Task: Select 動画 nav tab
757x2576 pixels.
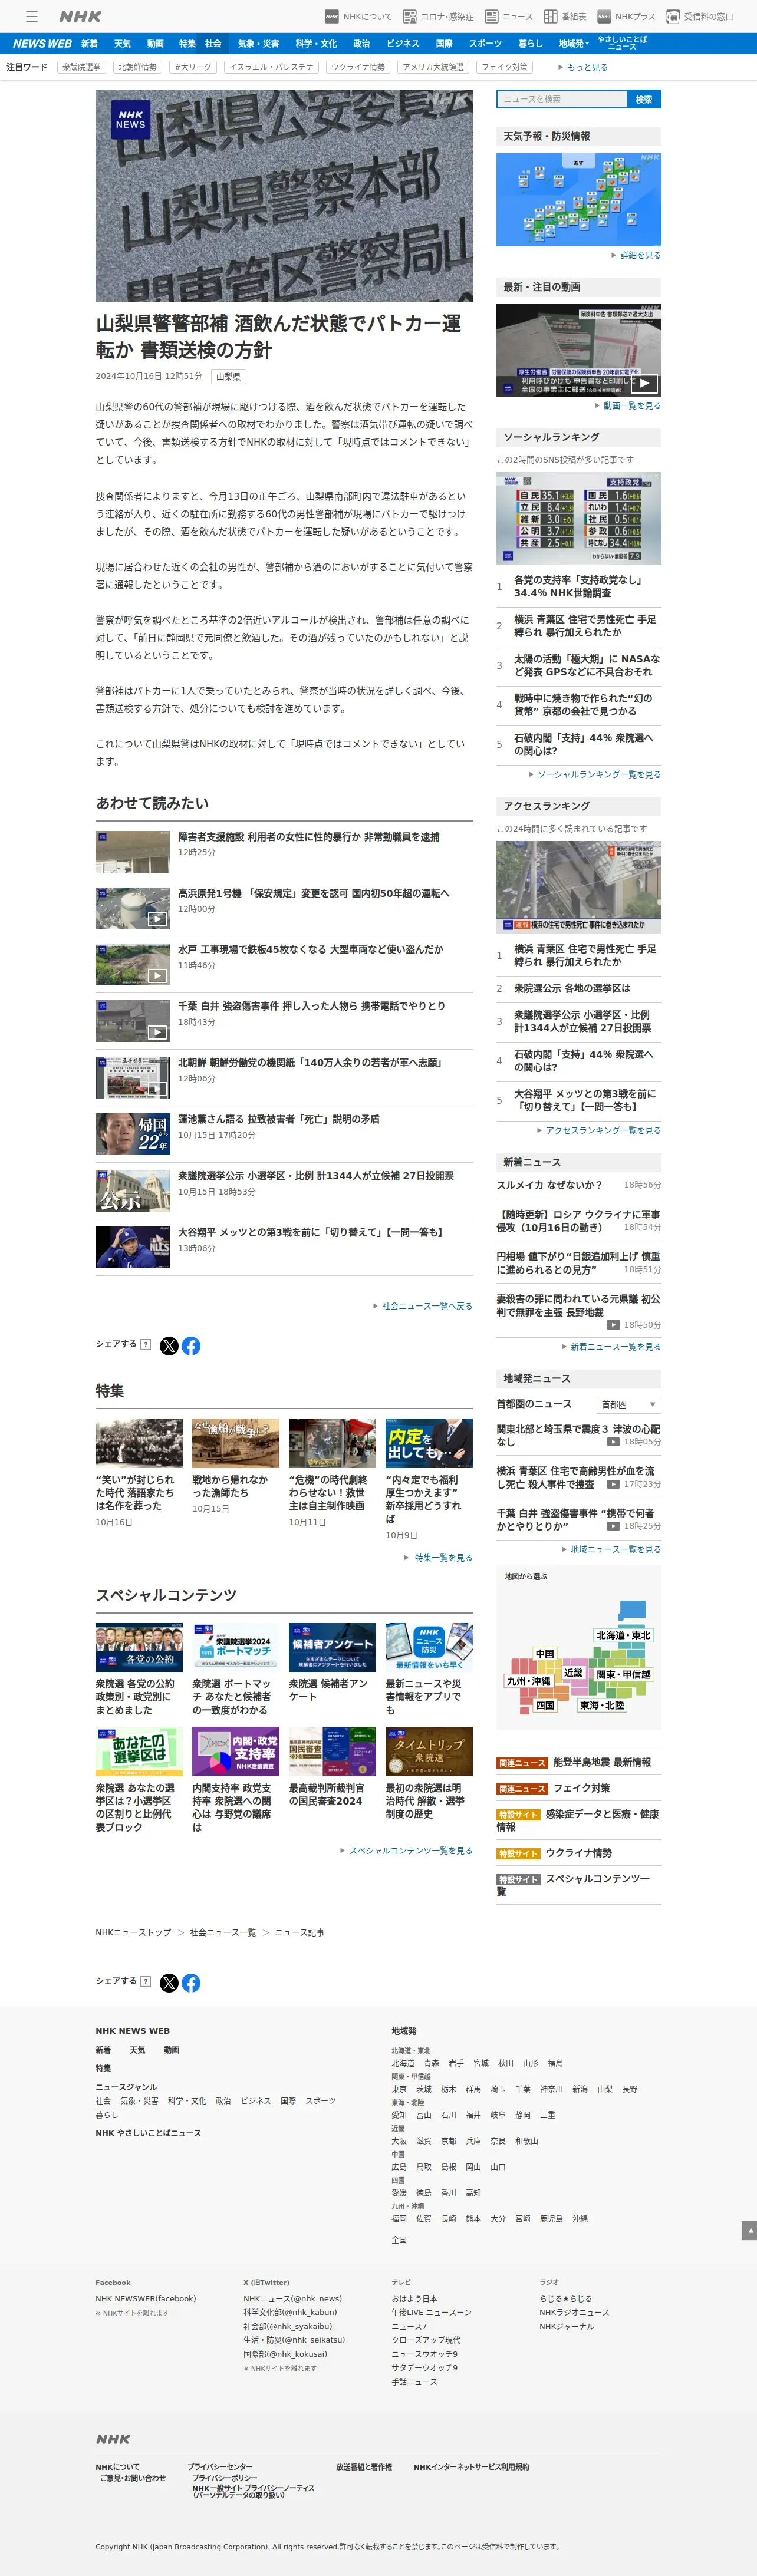Action: pyautogui.click(x=155, y=44)
